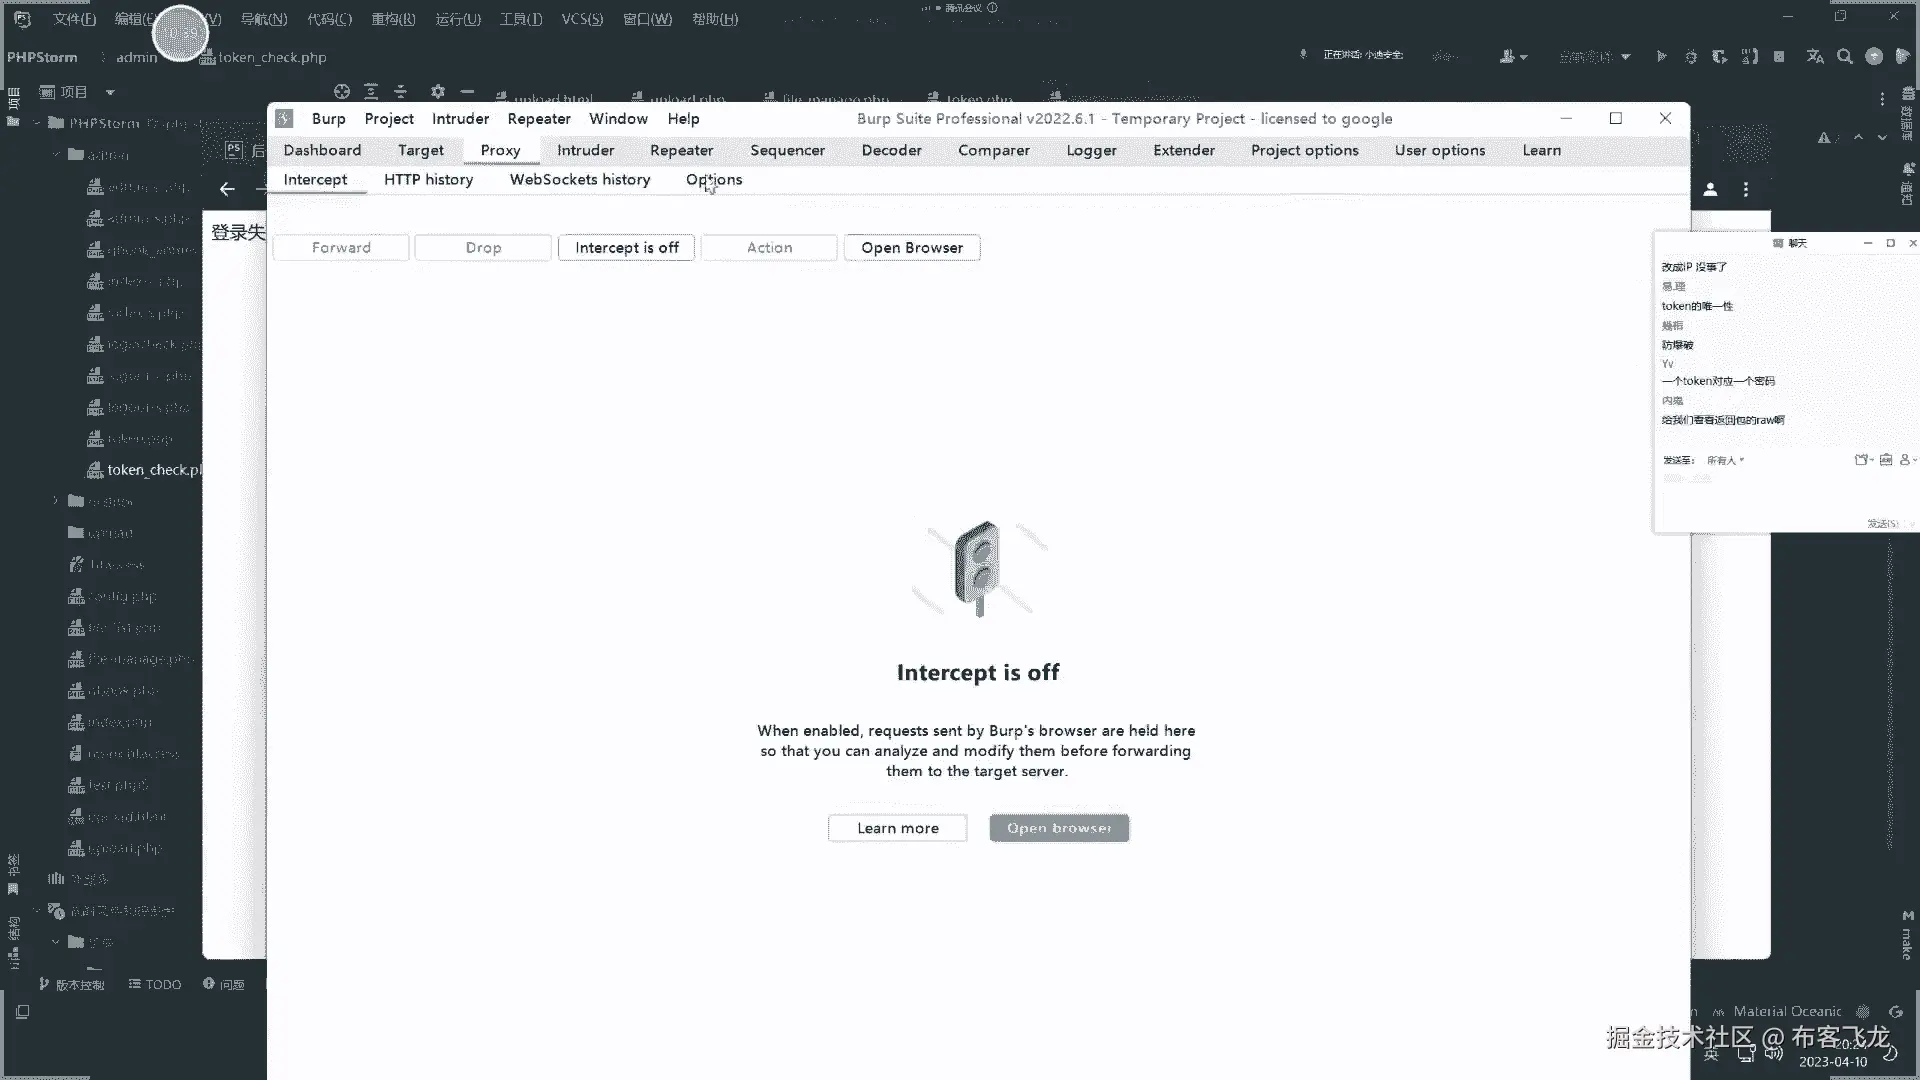Open the project panel settings gear
Viewport: 1920px width, 1080px height.
(x=437, y=91)
